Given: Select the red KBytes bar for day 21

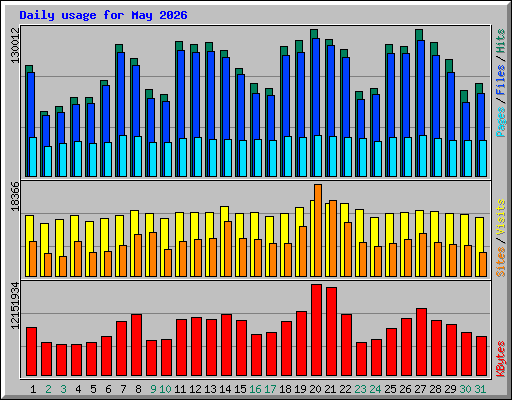Looking at the screenshot, I should [331, 332].
